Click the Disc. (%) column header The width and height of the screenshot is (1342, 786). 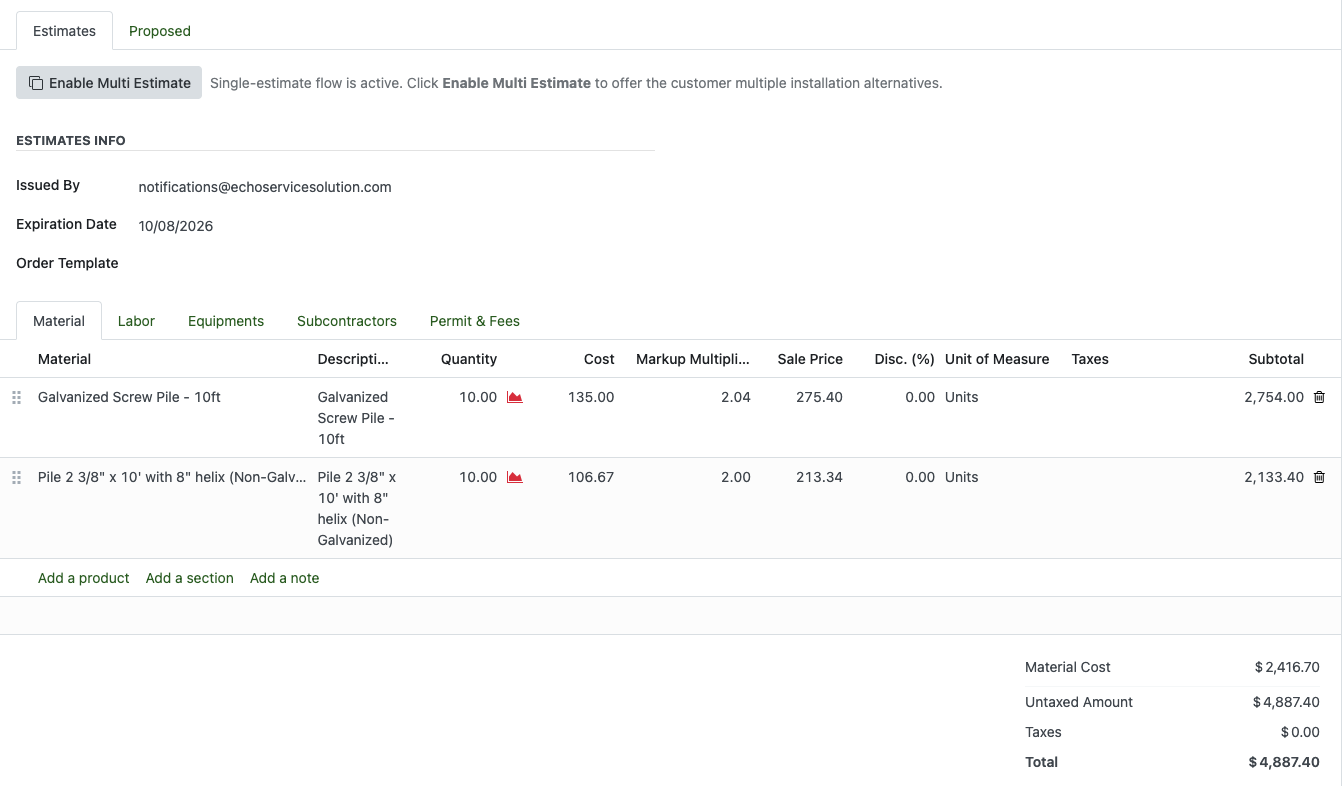[904, 359]
